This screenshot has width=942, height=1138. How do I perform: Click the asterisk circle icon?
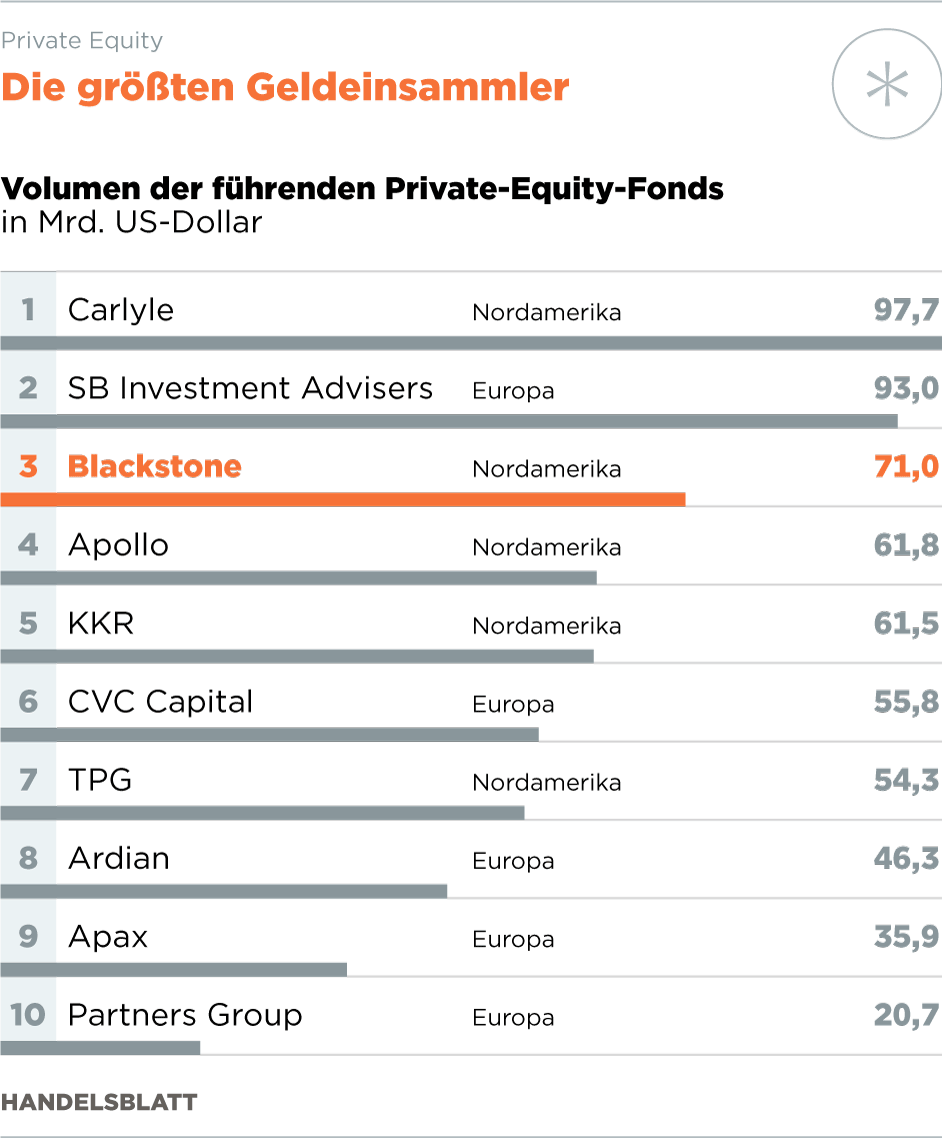click(x=886, y=84)
